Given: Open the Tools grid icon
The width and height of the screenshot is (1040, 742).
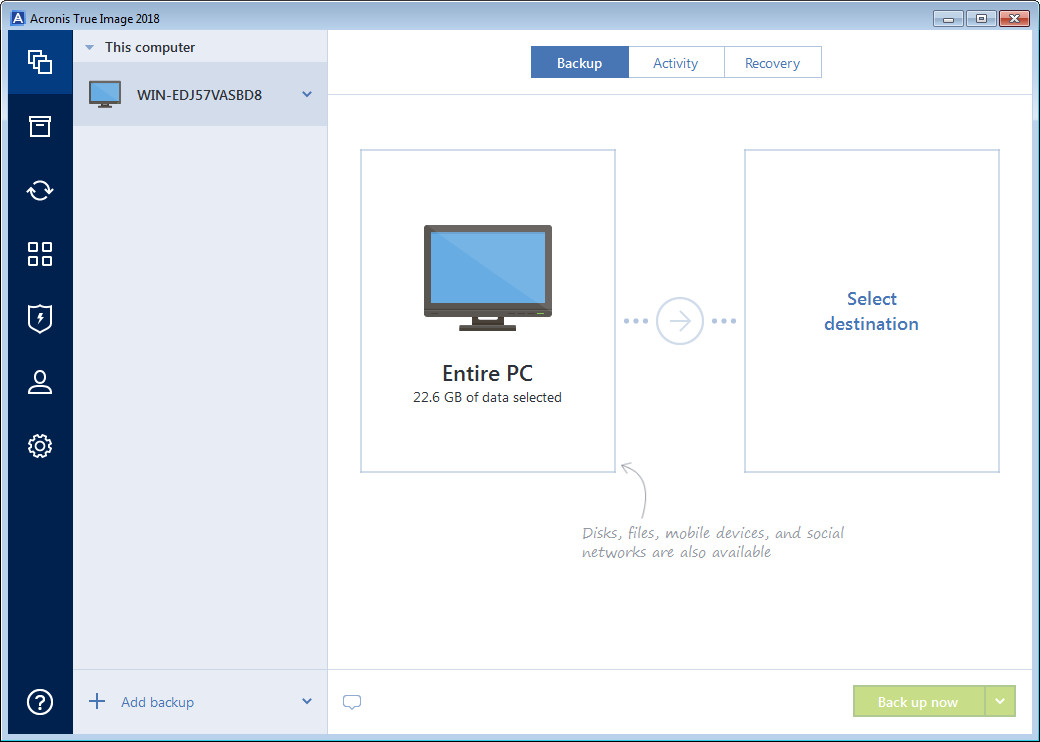Looking at the screenshot, I should click(x=39, y=254).
